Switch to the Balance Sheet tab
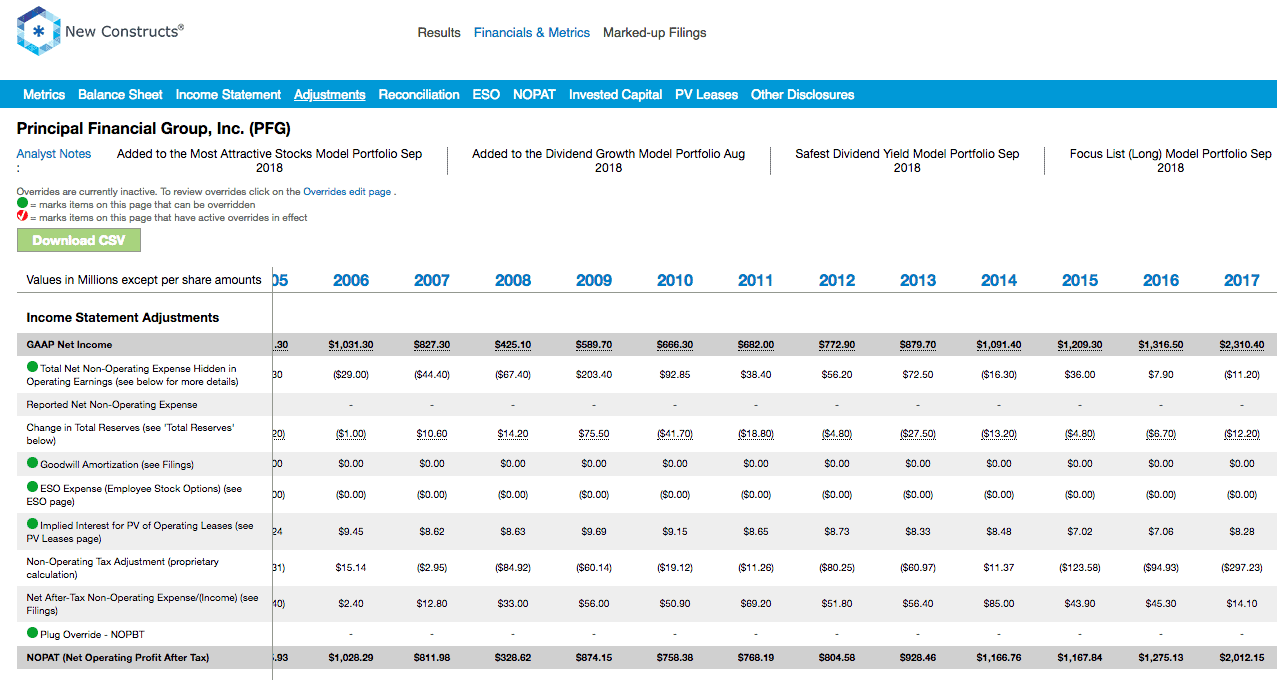 120,95
